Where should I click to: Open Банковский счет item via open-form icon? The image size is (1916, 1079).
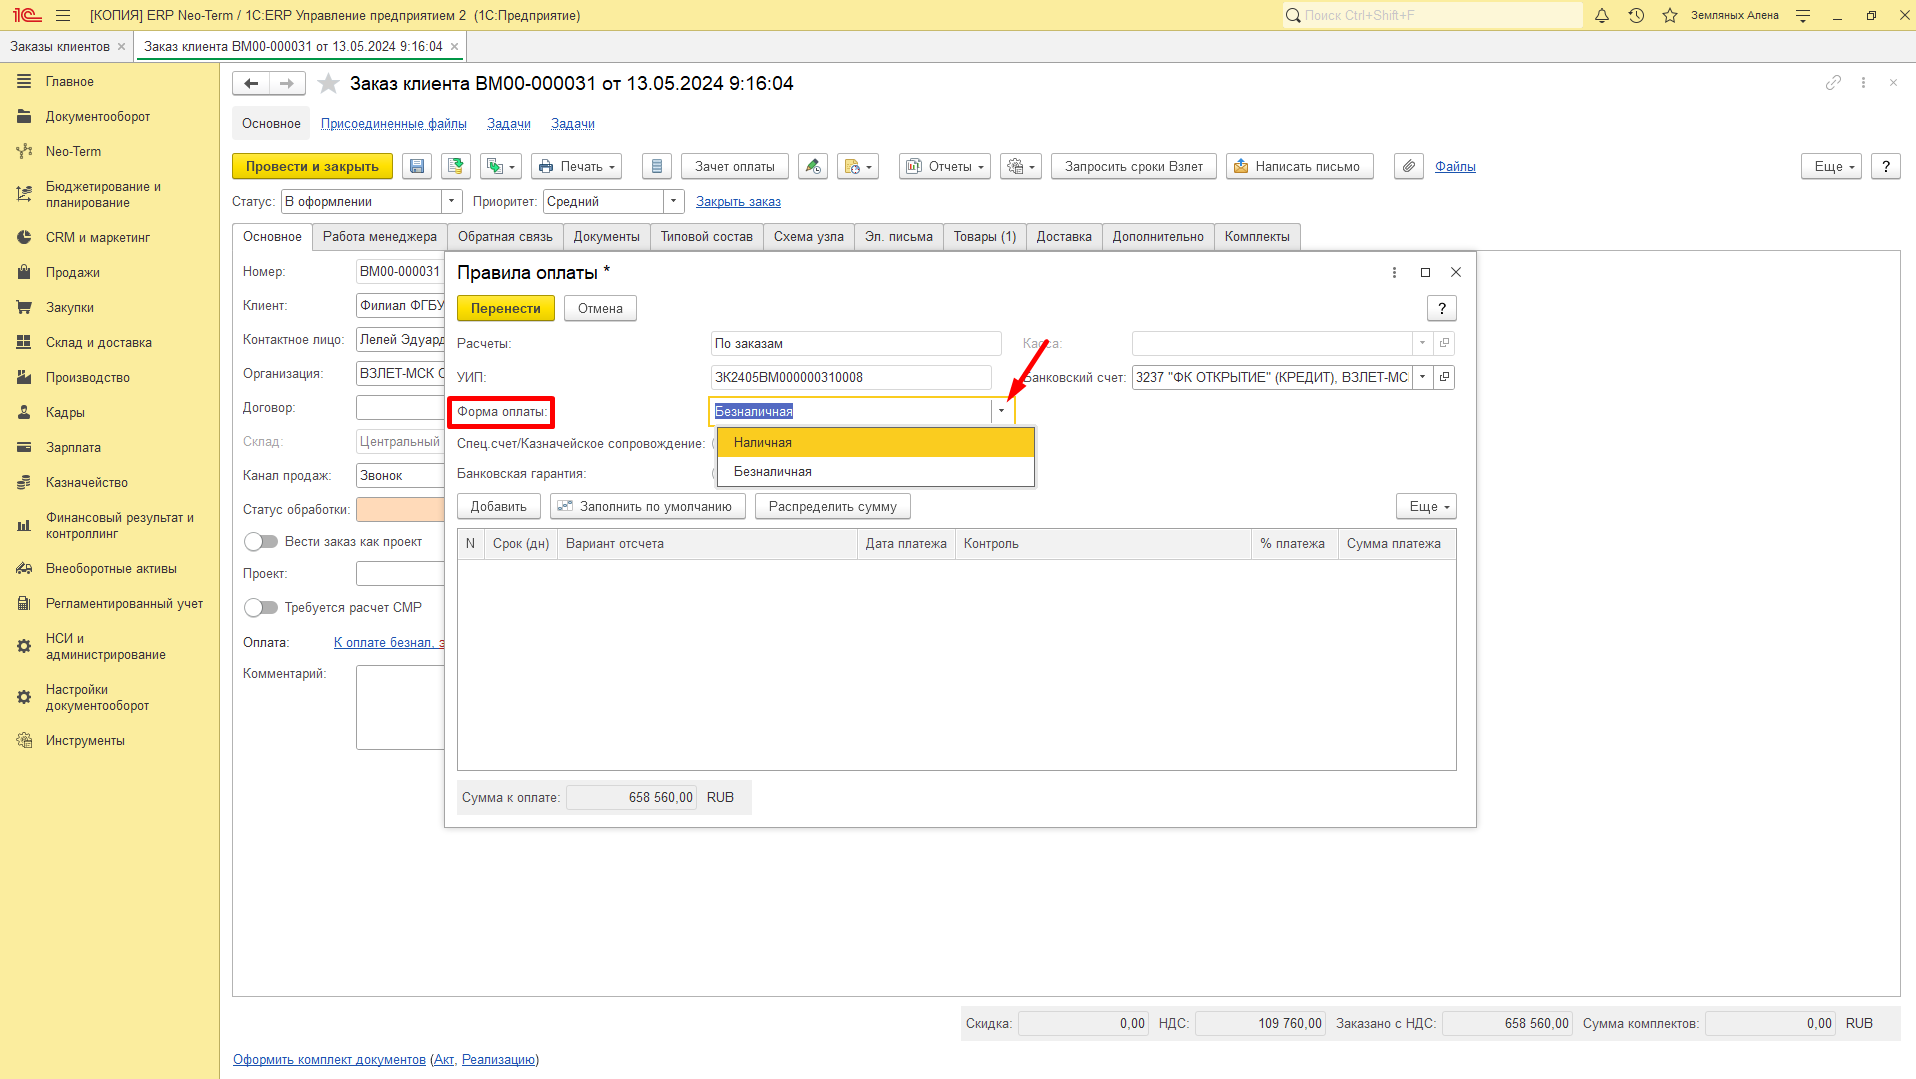[x=1444, y=378]
